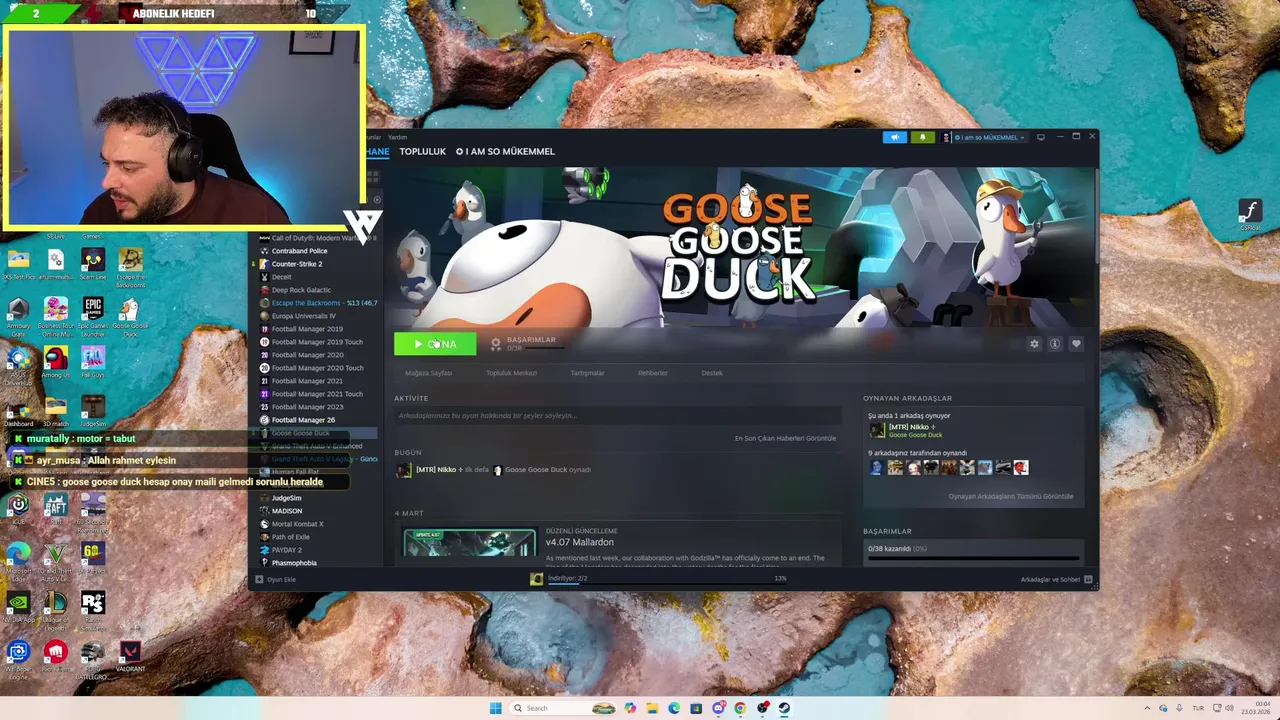Click the Armoury Crate desktop icon
The image size is (1280, 720).
pos(18,315)
